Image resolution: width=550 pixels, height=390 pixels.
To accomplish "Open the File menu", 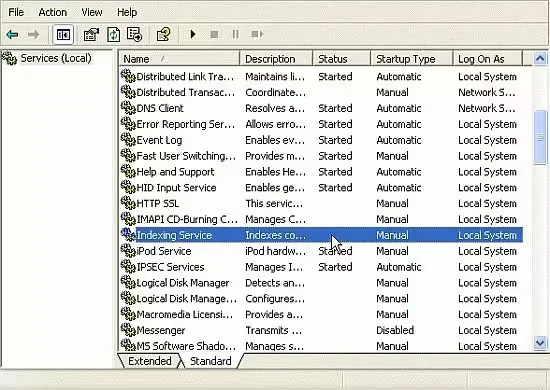I will [x=16, y=12].
